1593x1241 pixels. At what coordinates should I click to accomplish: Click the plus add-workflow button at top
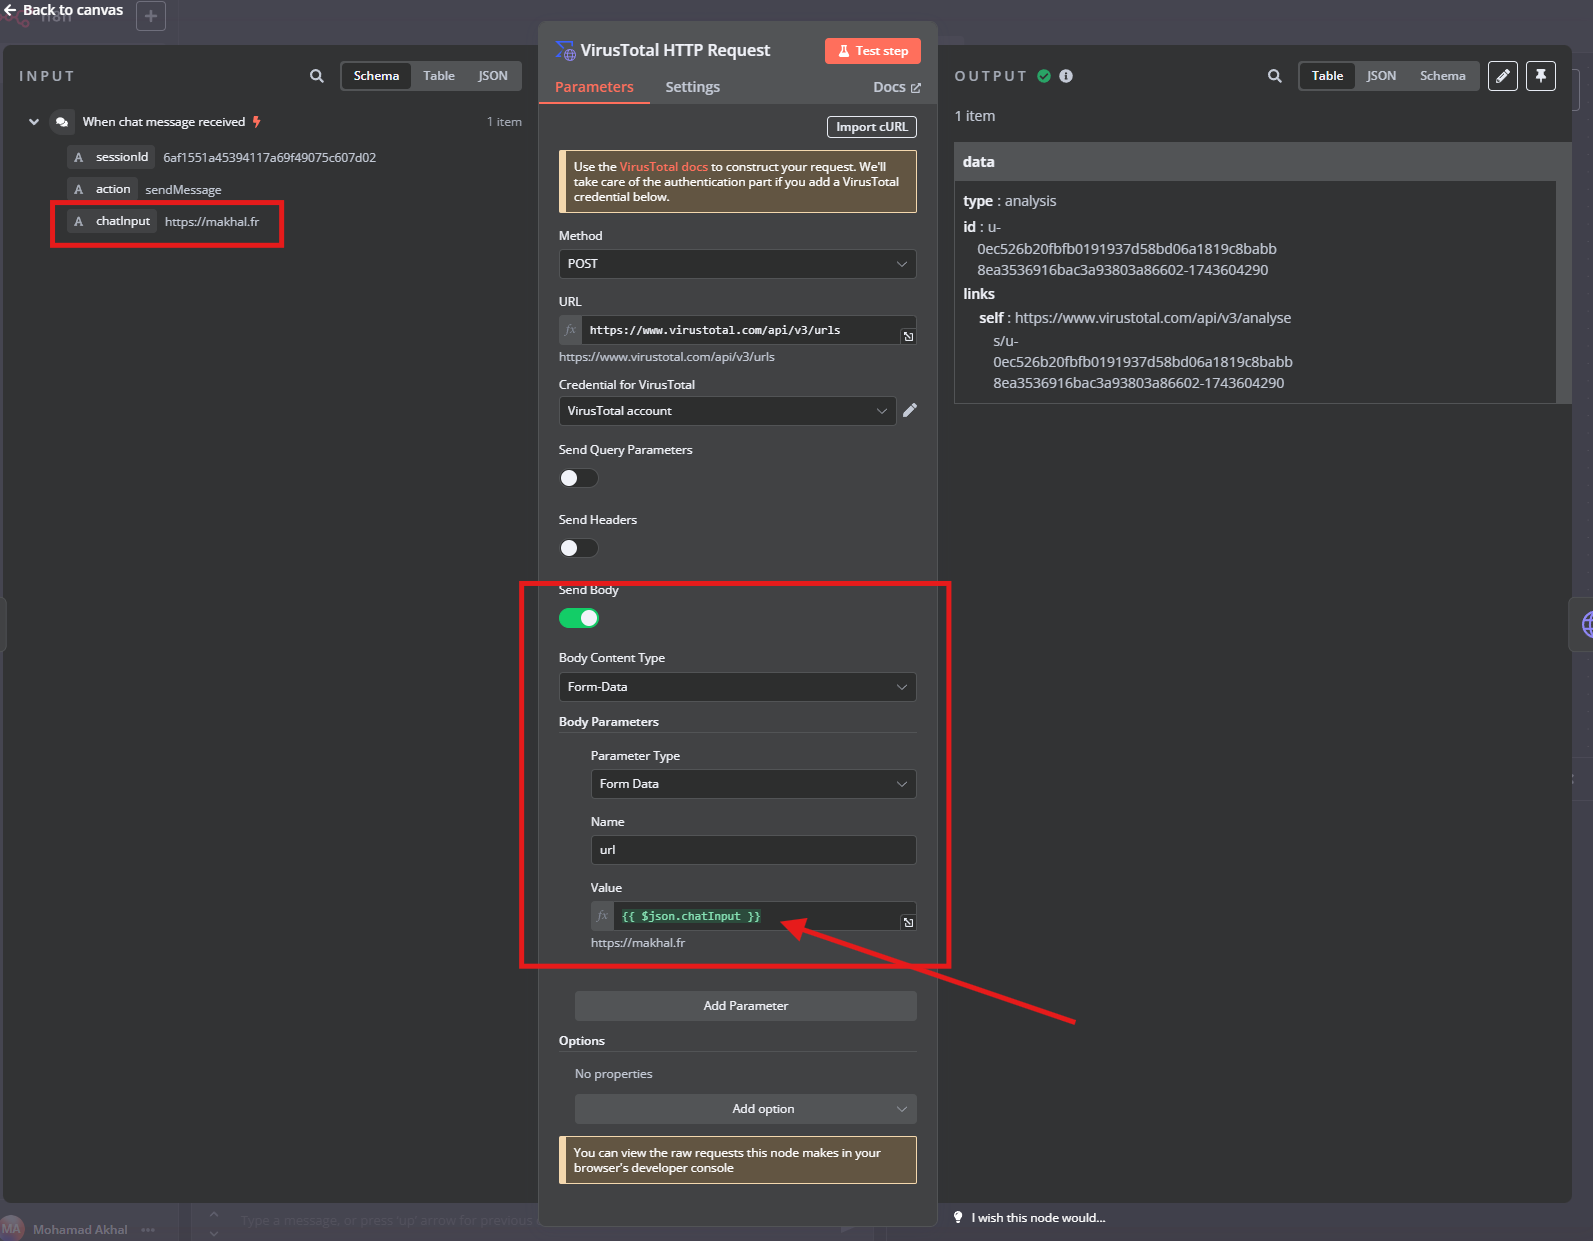click(x=151, y=16)
